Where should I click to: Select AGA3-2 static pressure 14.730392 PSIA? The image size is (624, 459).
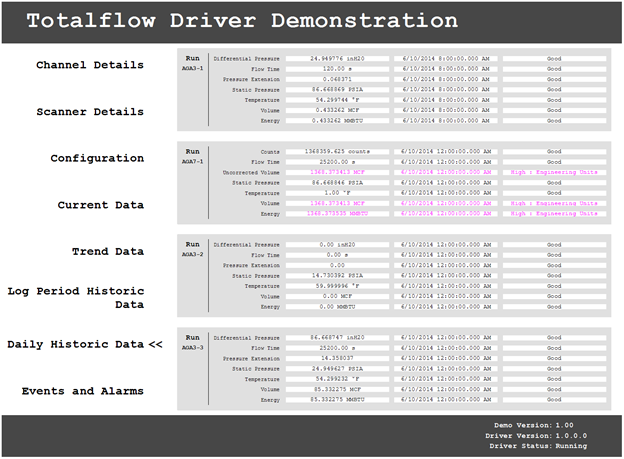point(337,275)
